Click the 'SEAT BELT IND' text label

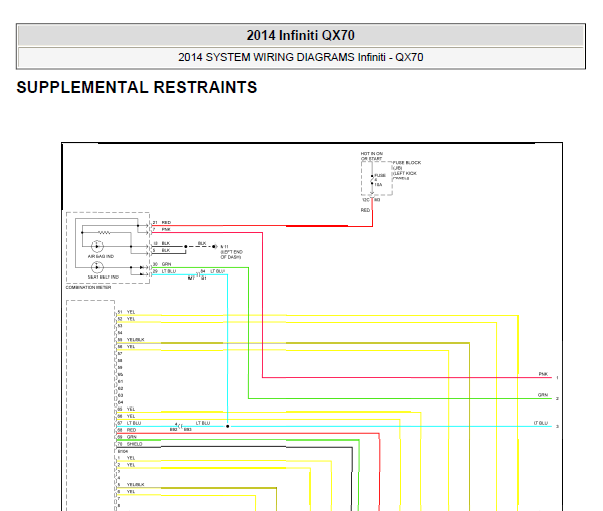pos(103,277)
